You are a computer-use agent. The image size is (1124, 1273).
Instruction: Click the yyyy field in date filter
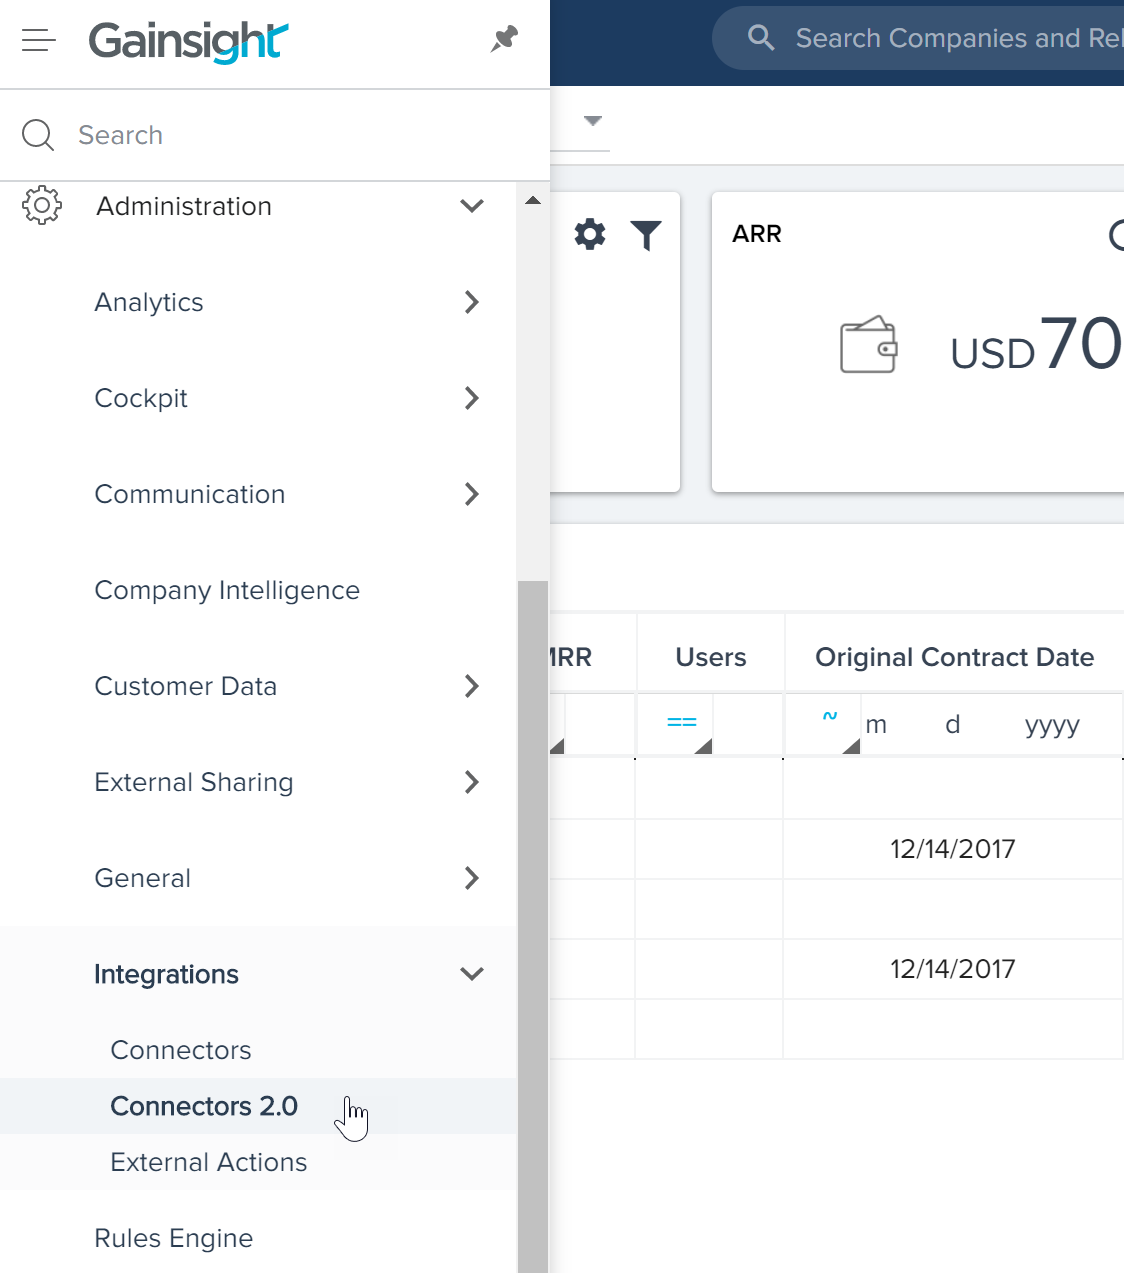(1052, 726)
